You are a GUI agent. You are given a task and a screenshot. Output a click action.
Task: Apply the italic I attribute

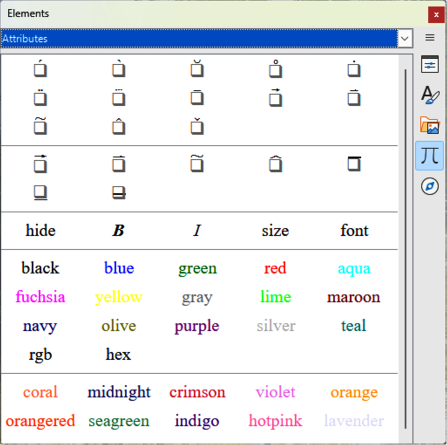click(x=197, y=231)
